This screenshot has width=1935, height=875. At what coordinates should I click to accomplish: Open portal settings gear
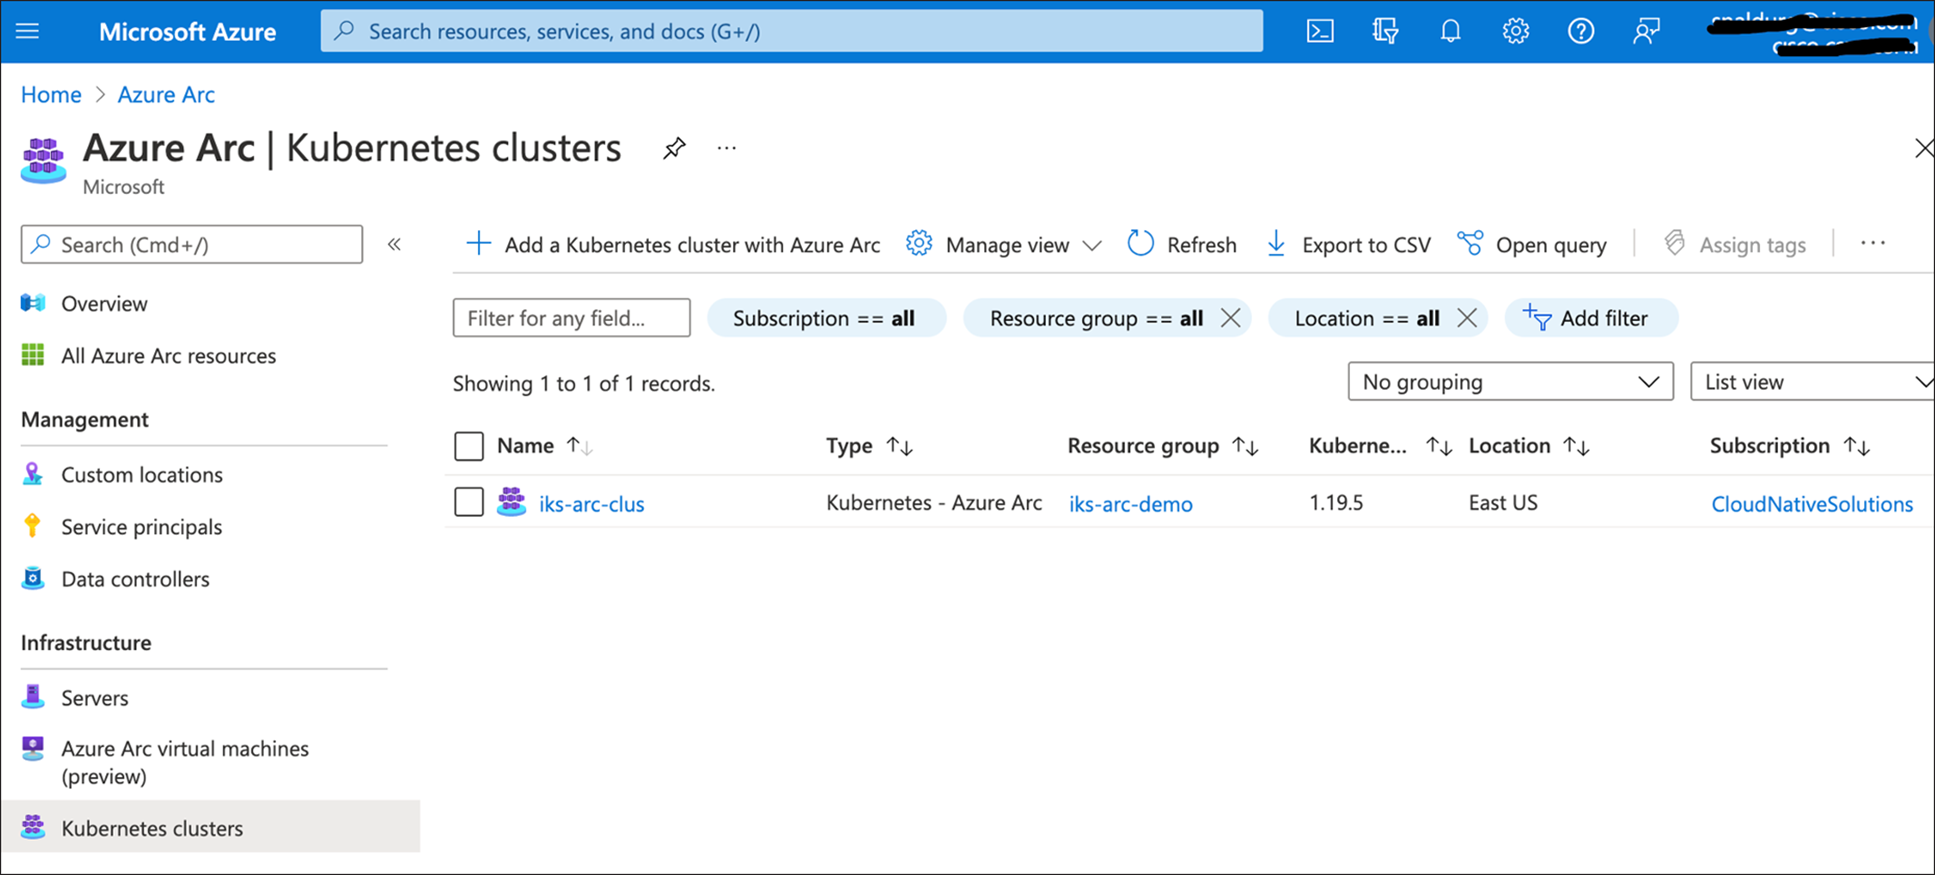[1515, 31]
